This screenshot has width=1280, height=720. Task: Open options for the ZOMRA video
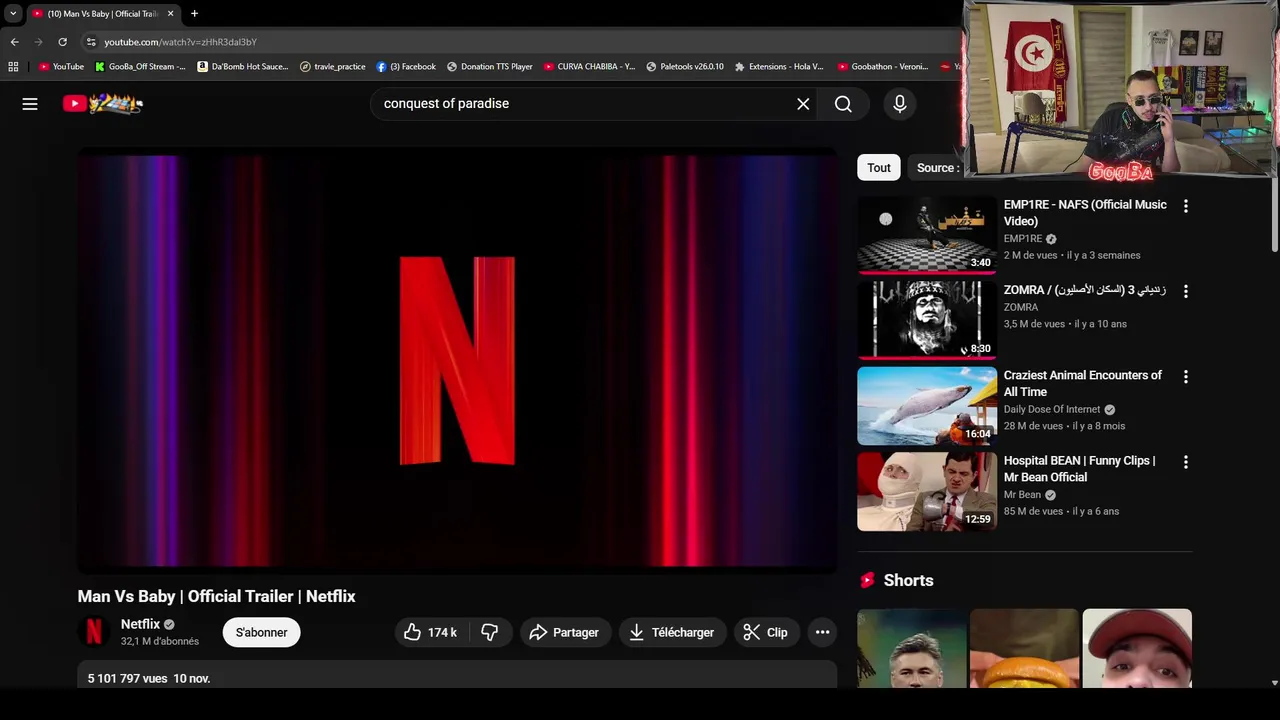point(1186,291)
